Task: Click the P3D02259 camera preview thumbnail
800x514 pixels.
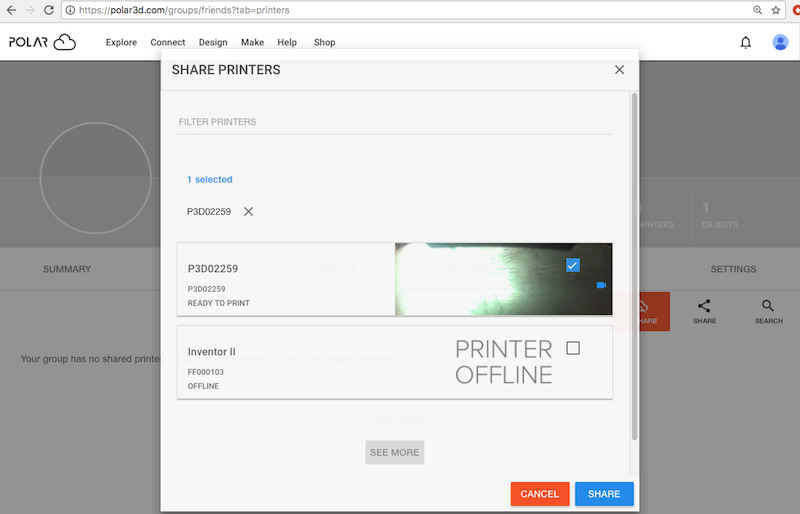Action: click(x=503, y=279)
